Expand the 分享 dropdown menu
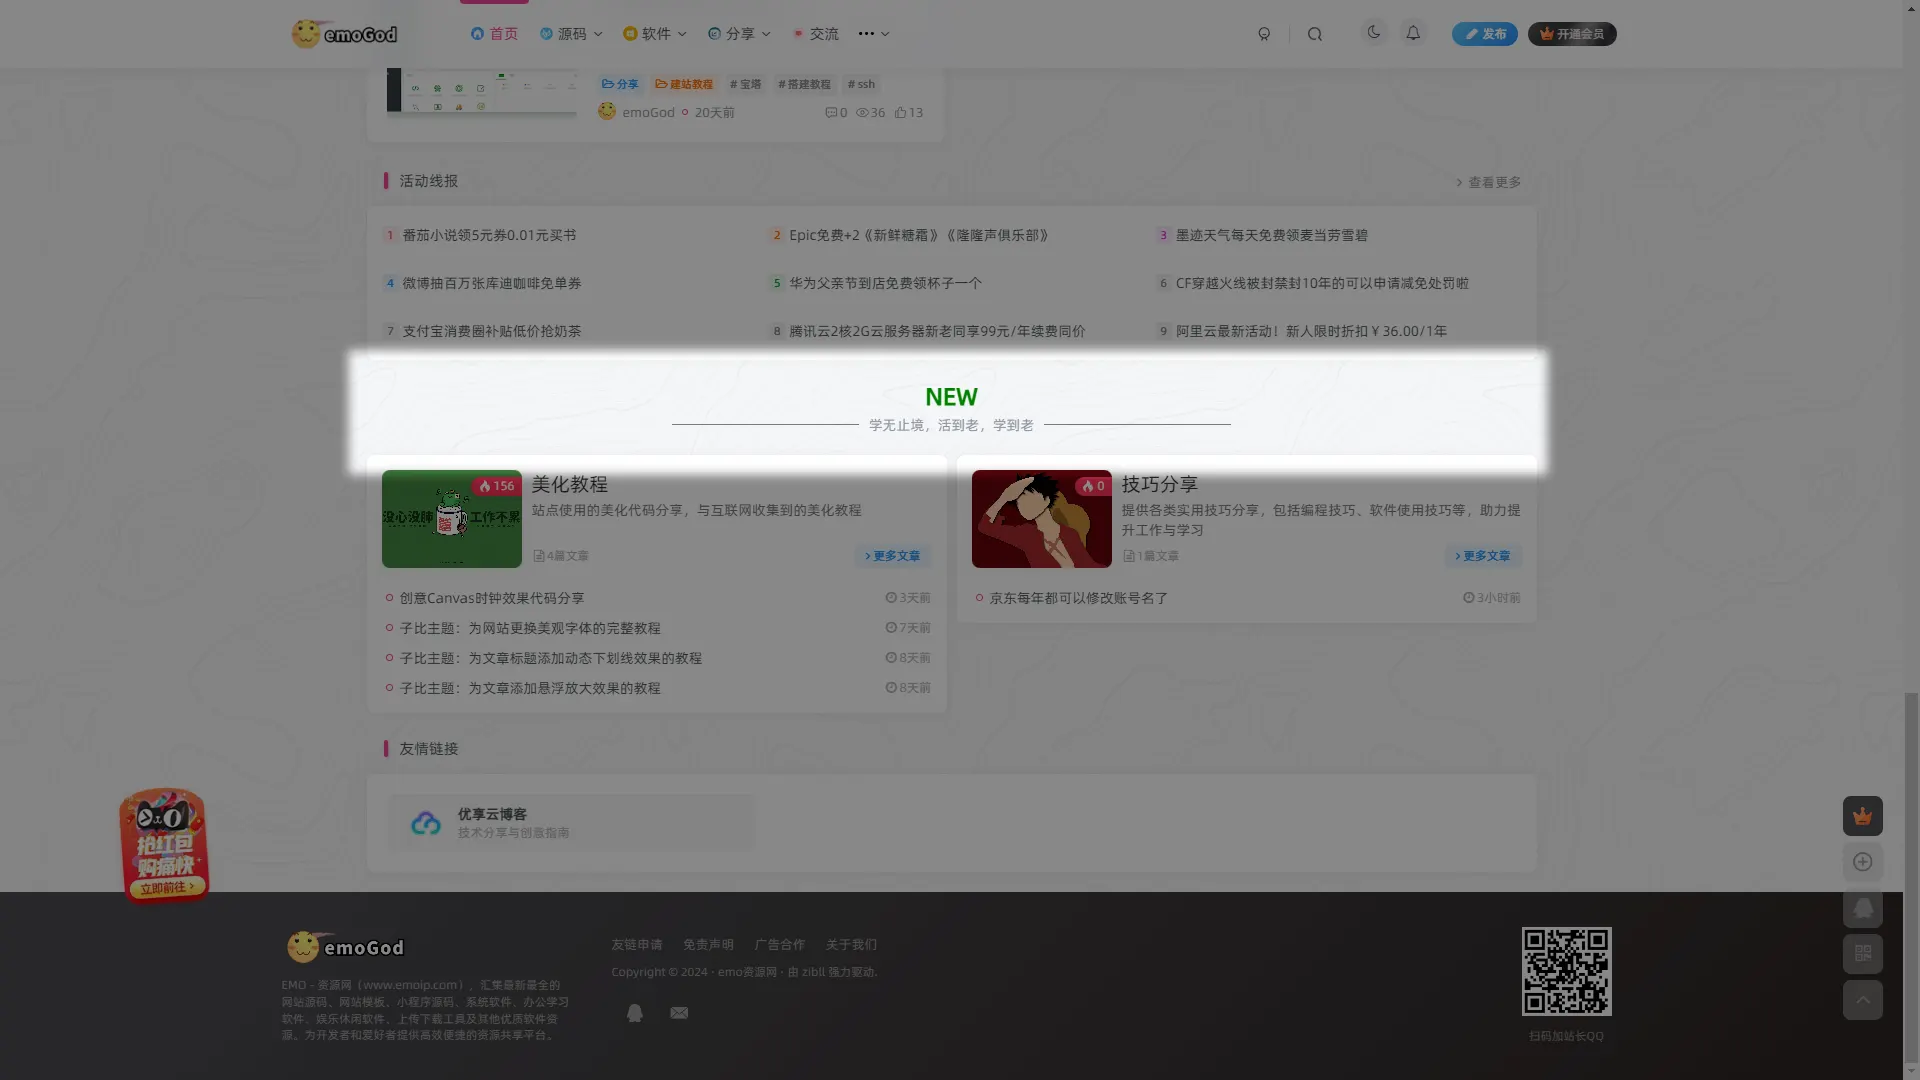This screenshot has width=1920, height=1080. click(x=739, y=34)
